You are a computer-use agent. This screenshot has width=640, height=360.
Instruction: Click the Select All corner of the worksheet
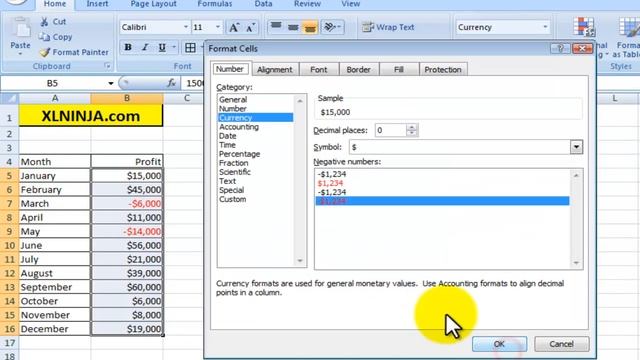coord(9,98)
